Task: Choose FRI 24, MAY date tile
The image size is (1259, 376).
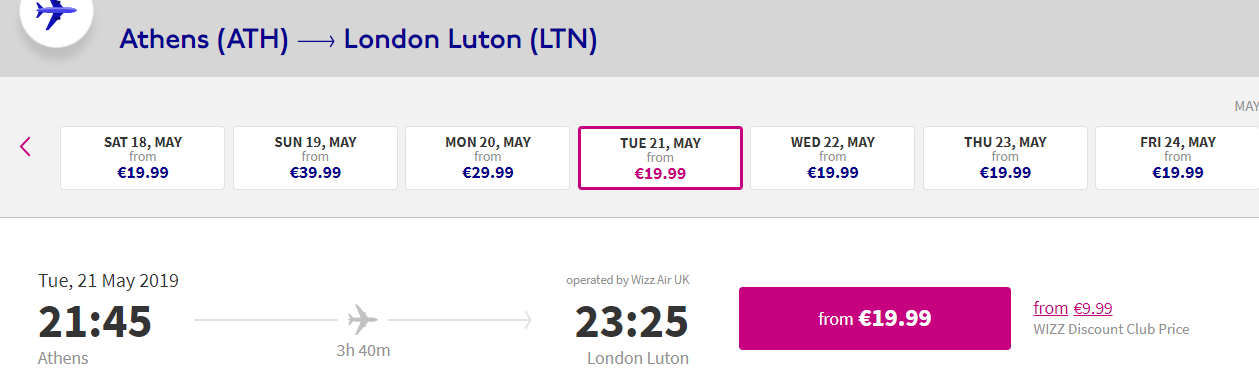Action: tap(1177, 158)
